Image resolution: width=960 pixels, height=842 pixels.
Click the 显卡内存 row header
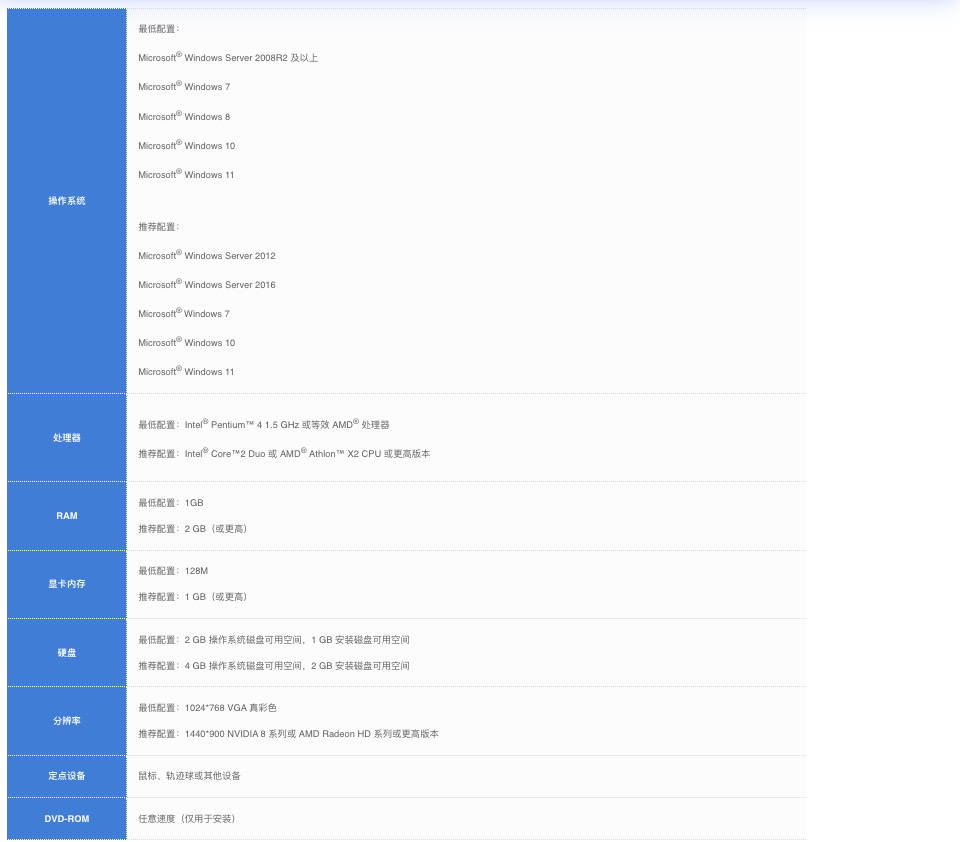click(67, 584)
